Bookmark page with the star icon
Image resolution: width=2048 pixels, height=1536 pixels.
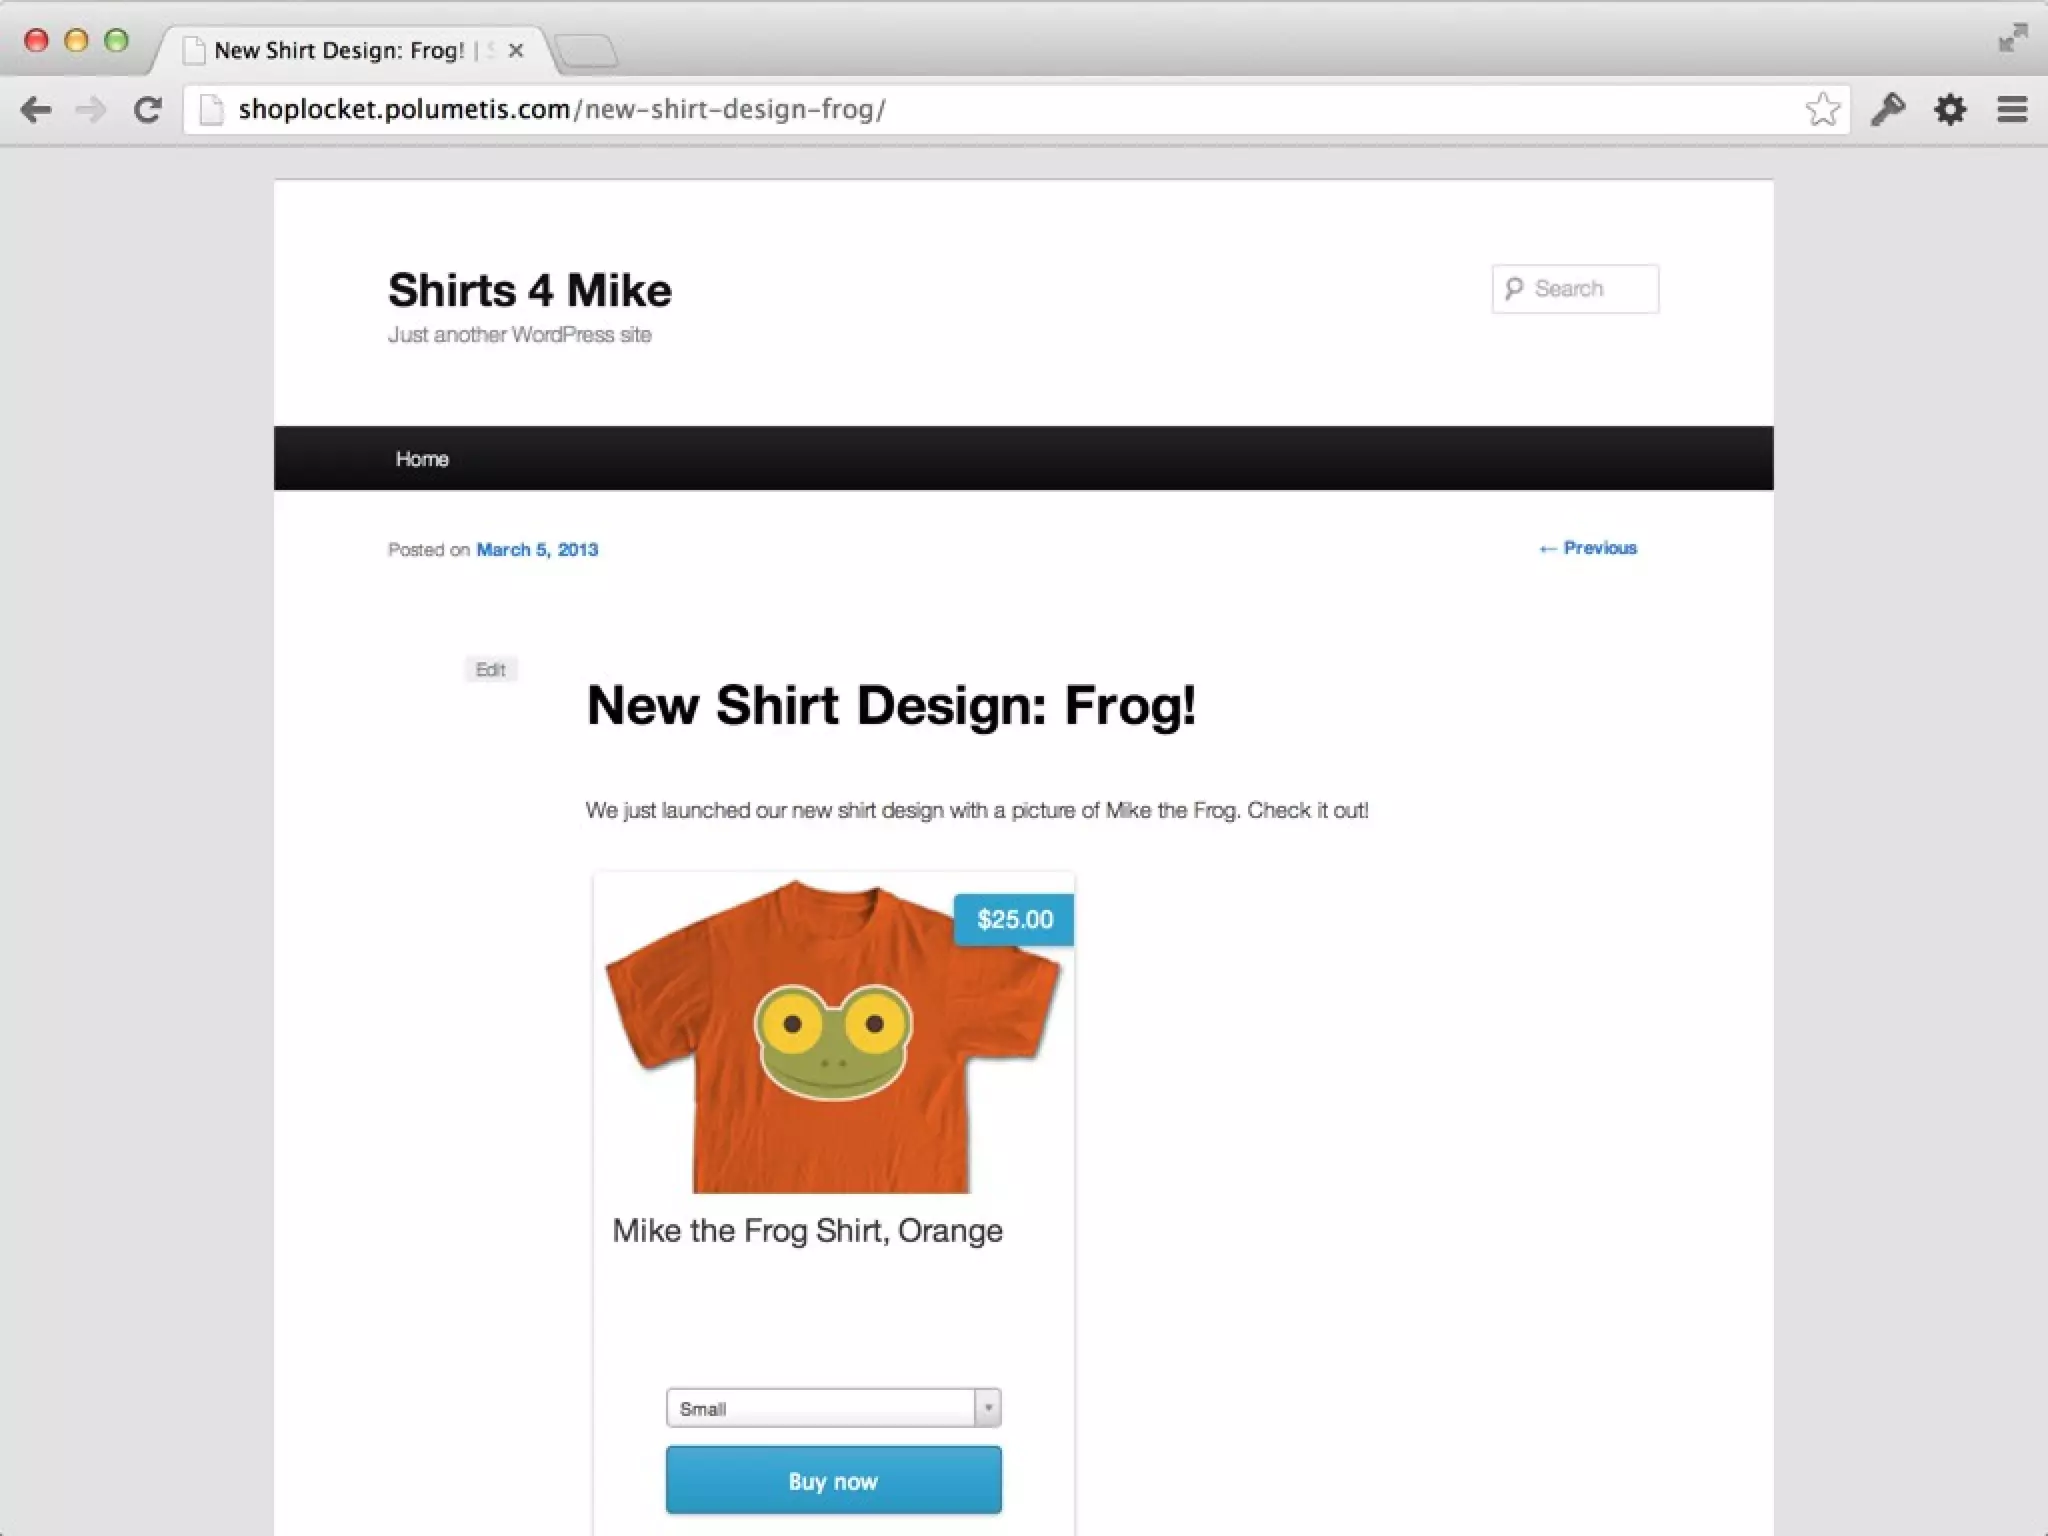(x=1822, y=109)
